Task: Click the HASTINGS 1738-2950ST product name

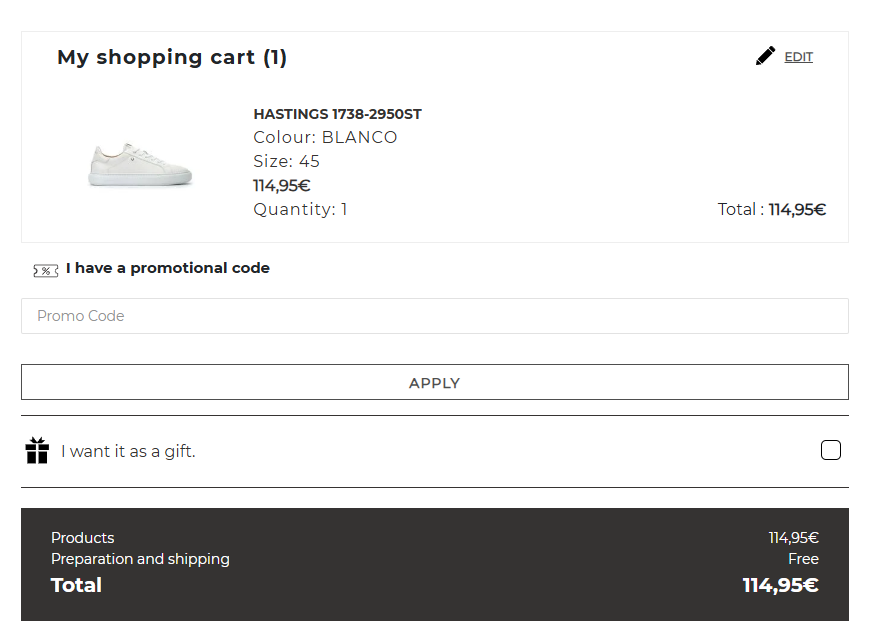Action: point(337,114)
